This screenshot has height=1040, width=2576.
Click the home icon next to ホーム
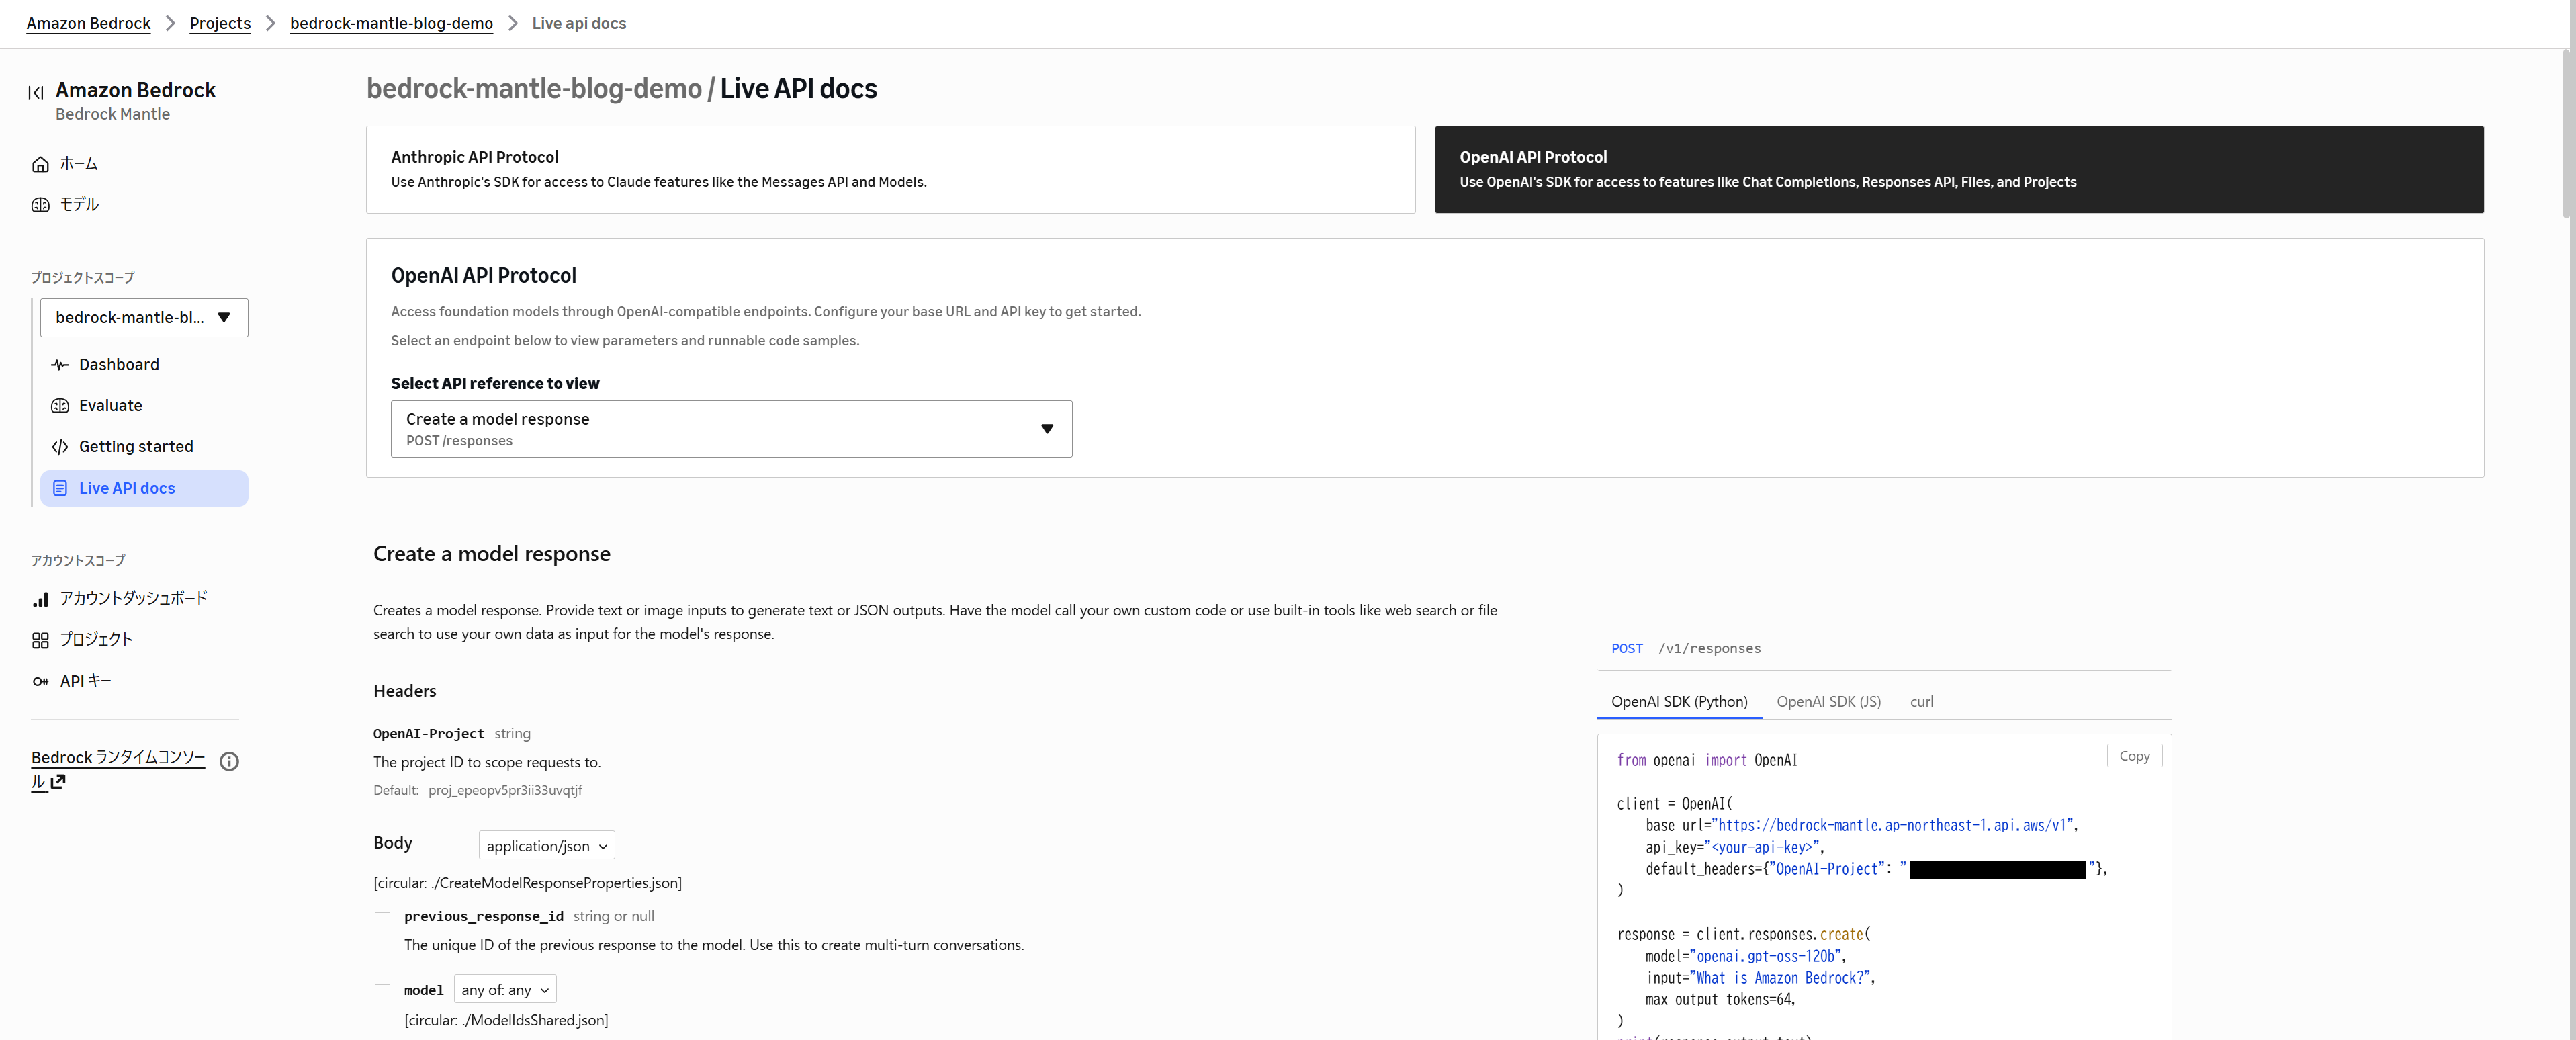(40, 164)
